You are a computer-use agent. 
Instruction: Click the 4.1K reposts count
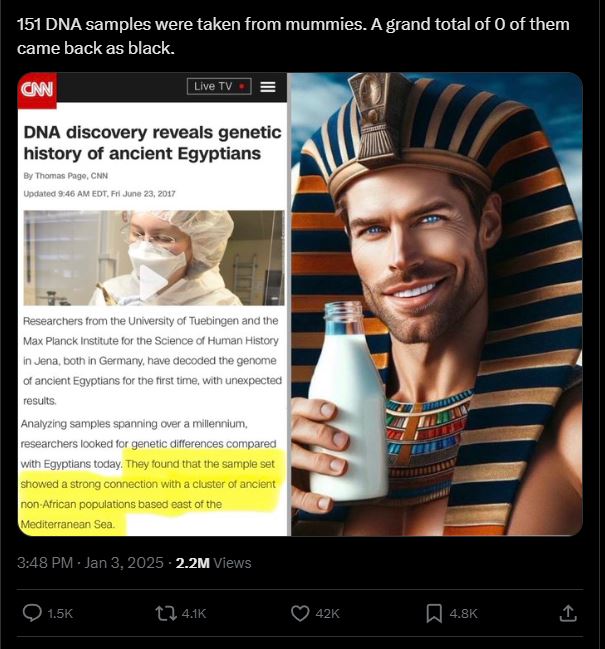194,613
